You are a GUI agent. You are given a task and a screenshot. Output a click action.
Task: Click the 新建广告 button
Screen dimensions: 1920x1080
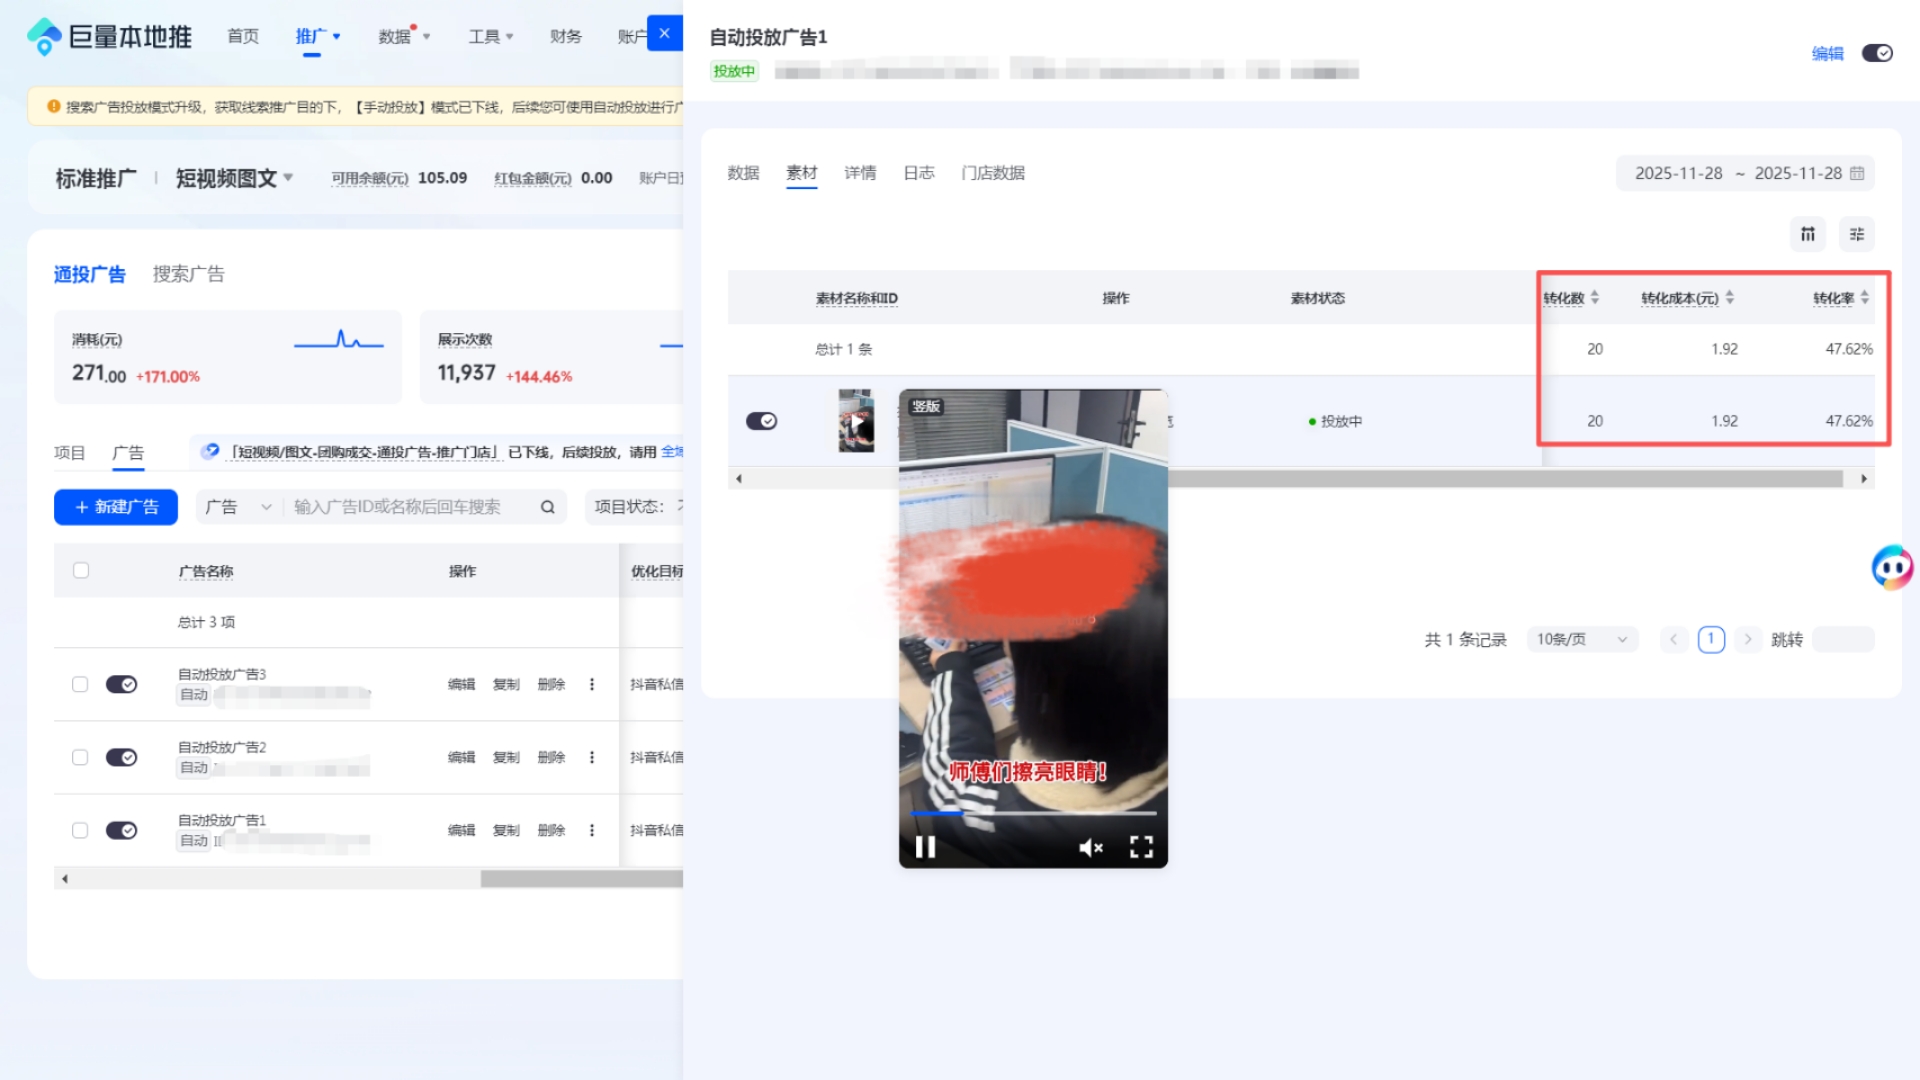pos(116,507)
